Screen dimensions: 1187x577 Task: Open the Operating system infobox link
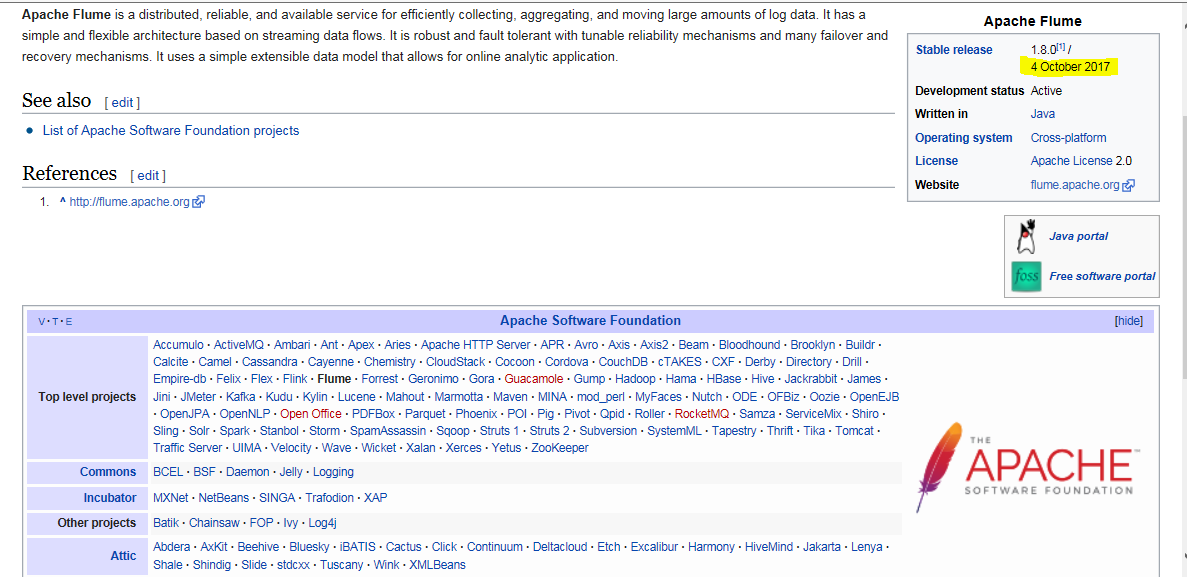(x=964, y=138)
